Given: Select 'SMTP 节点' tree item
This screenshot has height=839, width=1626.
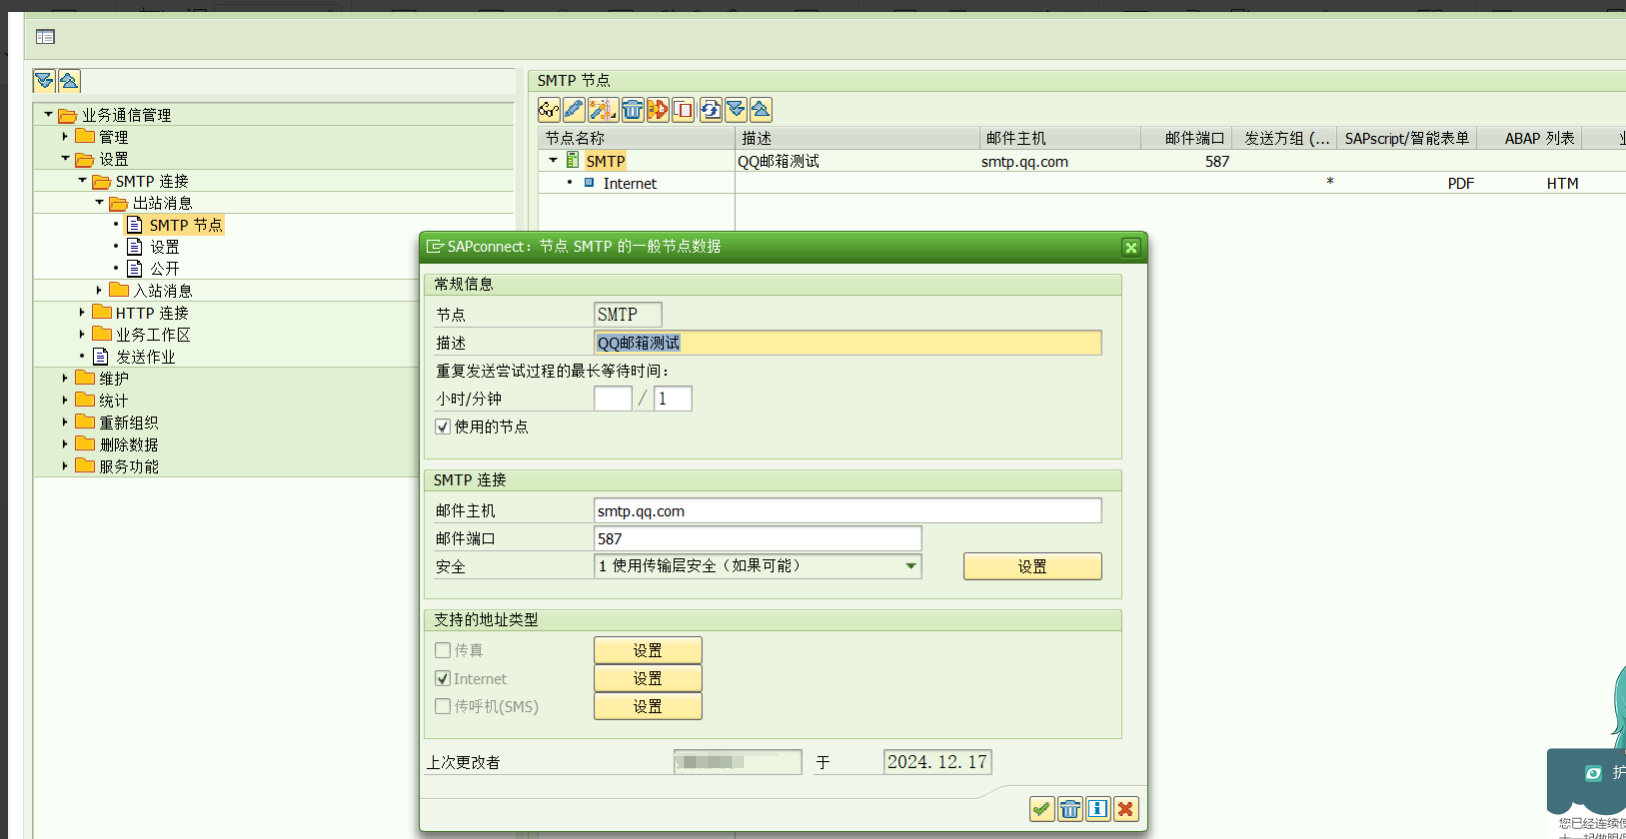Looking at the screenshot, I should point(186,225).
